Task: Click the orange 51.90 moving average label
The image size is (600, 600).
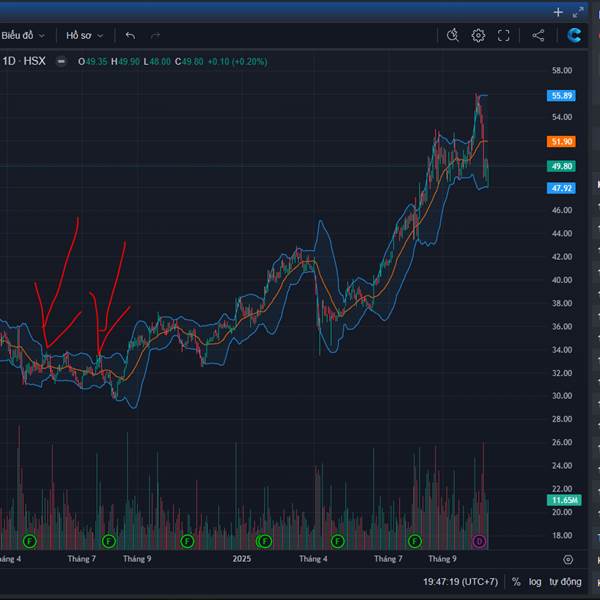Action: pyautogui.click(x=561, y=142)
